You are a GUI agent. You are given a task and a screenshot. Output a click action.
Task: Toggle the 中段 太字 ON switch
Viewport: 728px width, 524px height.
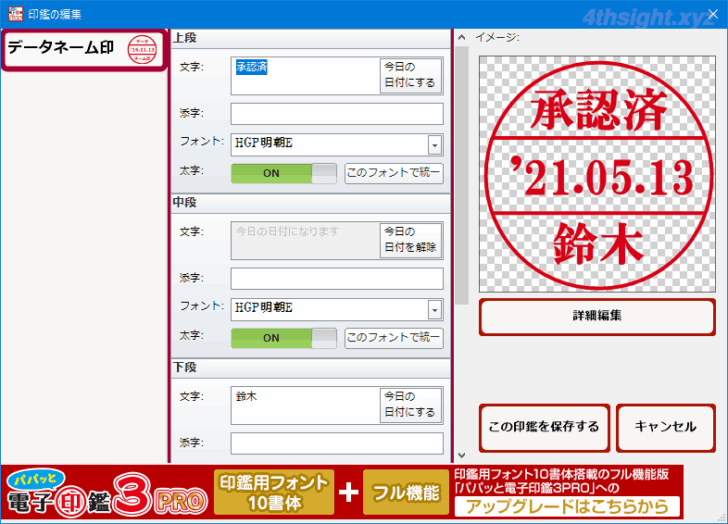(284, 338)
